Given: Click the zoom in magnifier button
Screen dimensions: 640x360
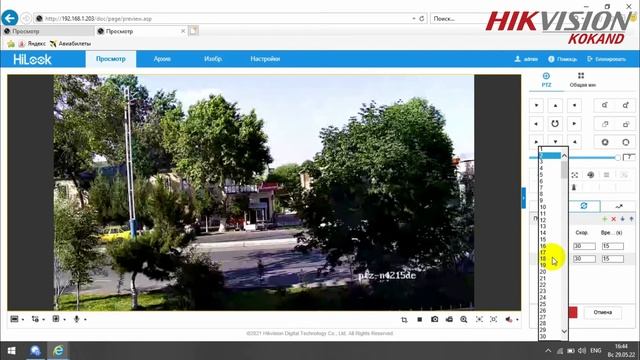Looking at the screenshot, I should tap(626, 105).
